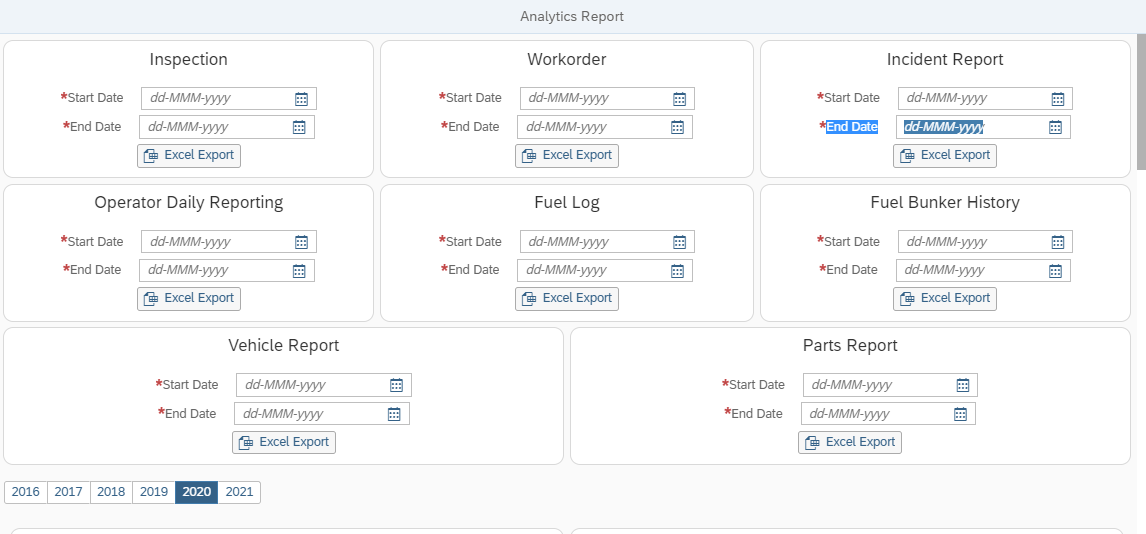Click Excel Export under Operator Daily Reporting
1146x534 pixels.
click(189, 299)
